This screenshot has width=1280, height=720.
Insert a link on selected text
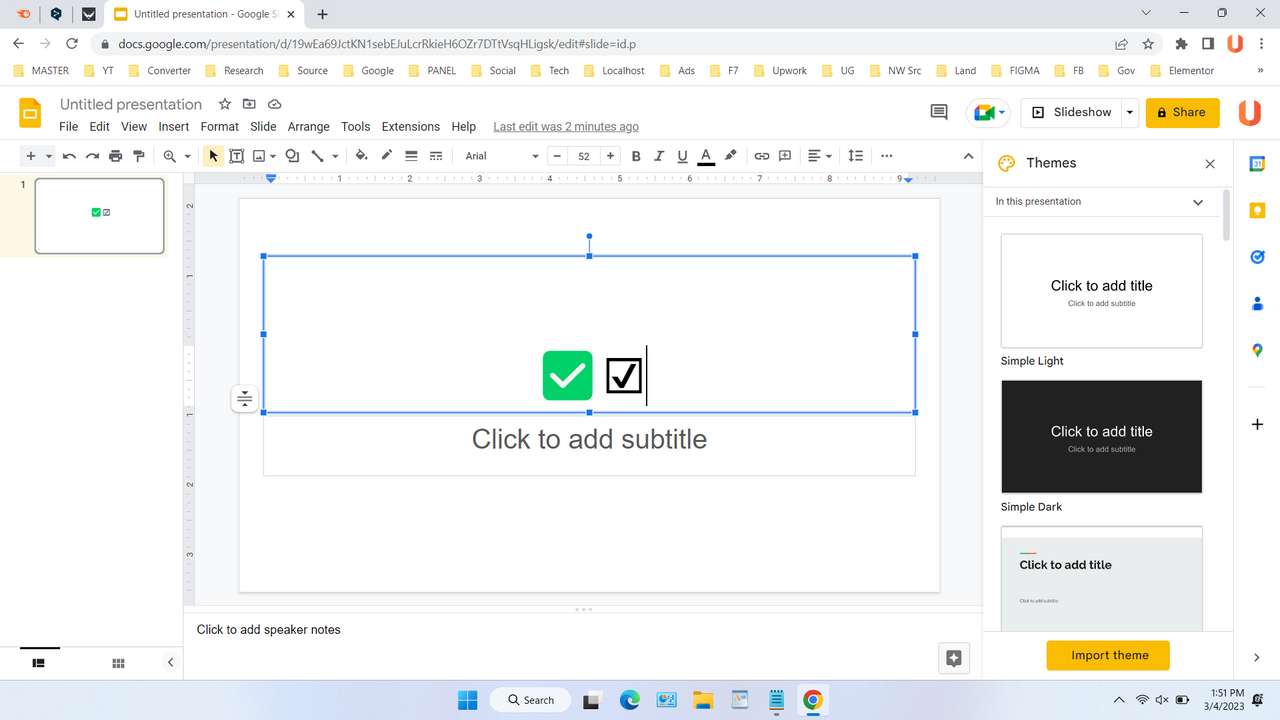[x=761, y=156]
